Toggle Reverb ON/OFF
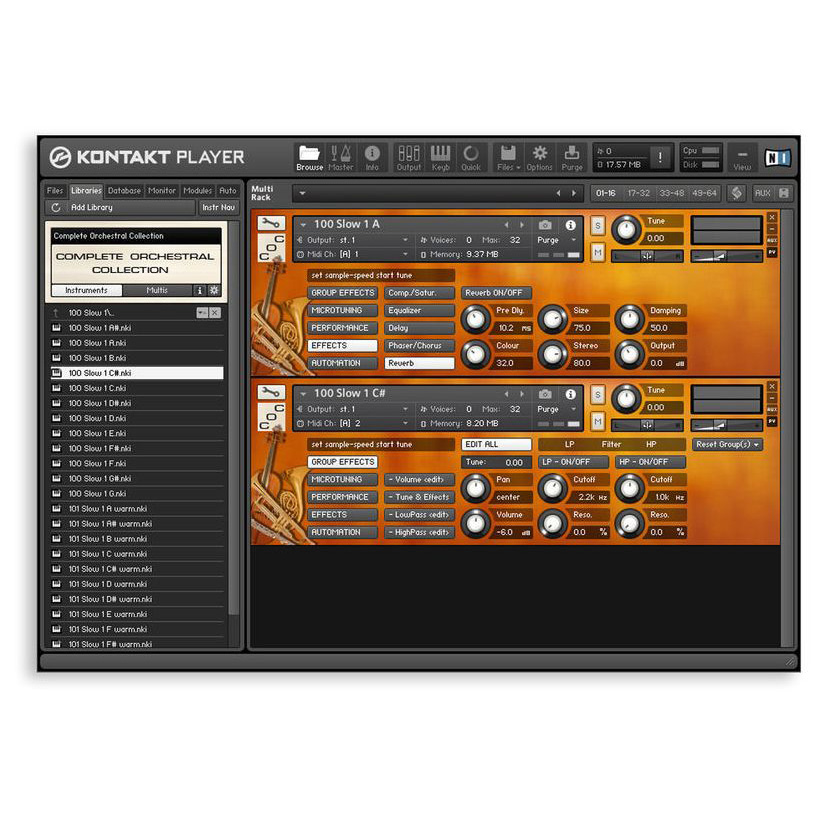The height and width of the screenshot is (820, 820). [496, 293]
